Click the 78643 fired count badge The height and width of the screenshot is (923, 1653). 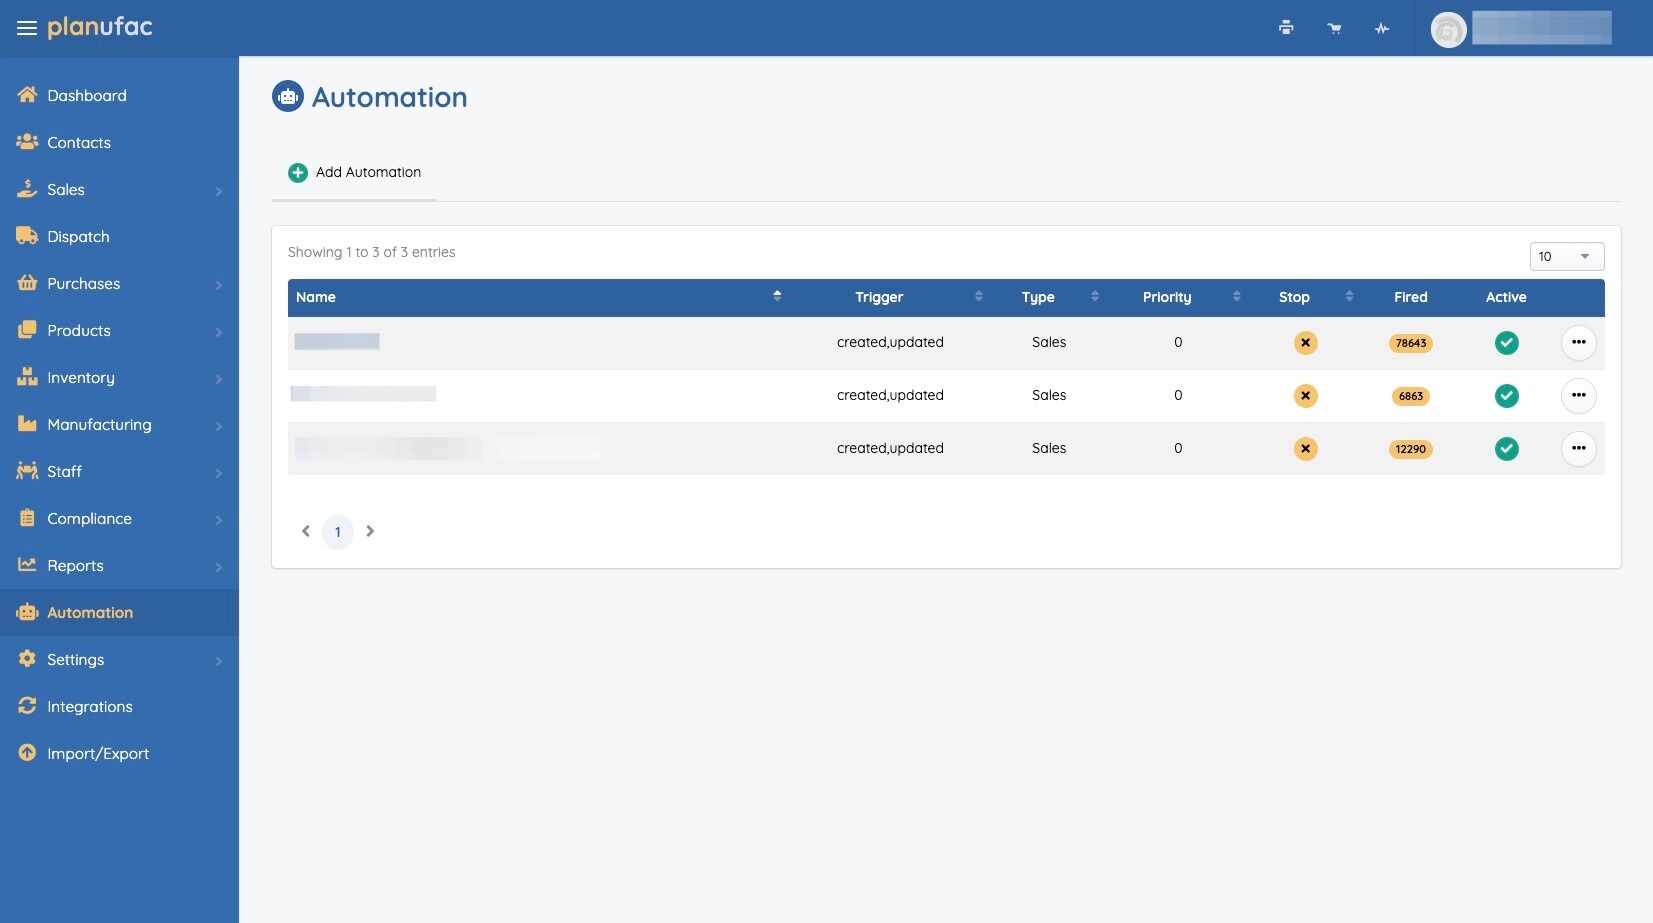point(1410,343)
